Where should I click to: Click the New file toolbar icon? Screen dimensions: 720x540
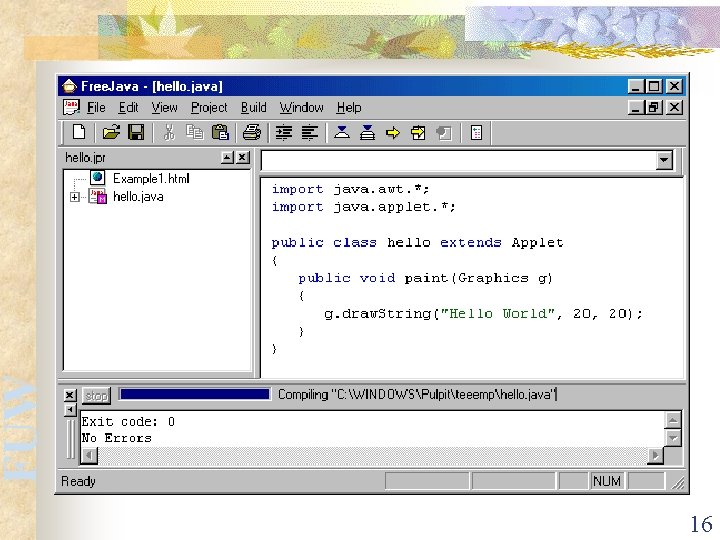tap(79, 133)
